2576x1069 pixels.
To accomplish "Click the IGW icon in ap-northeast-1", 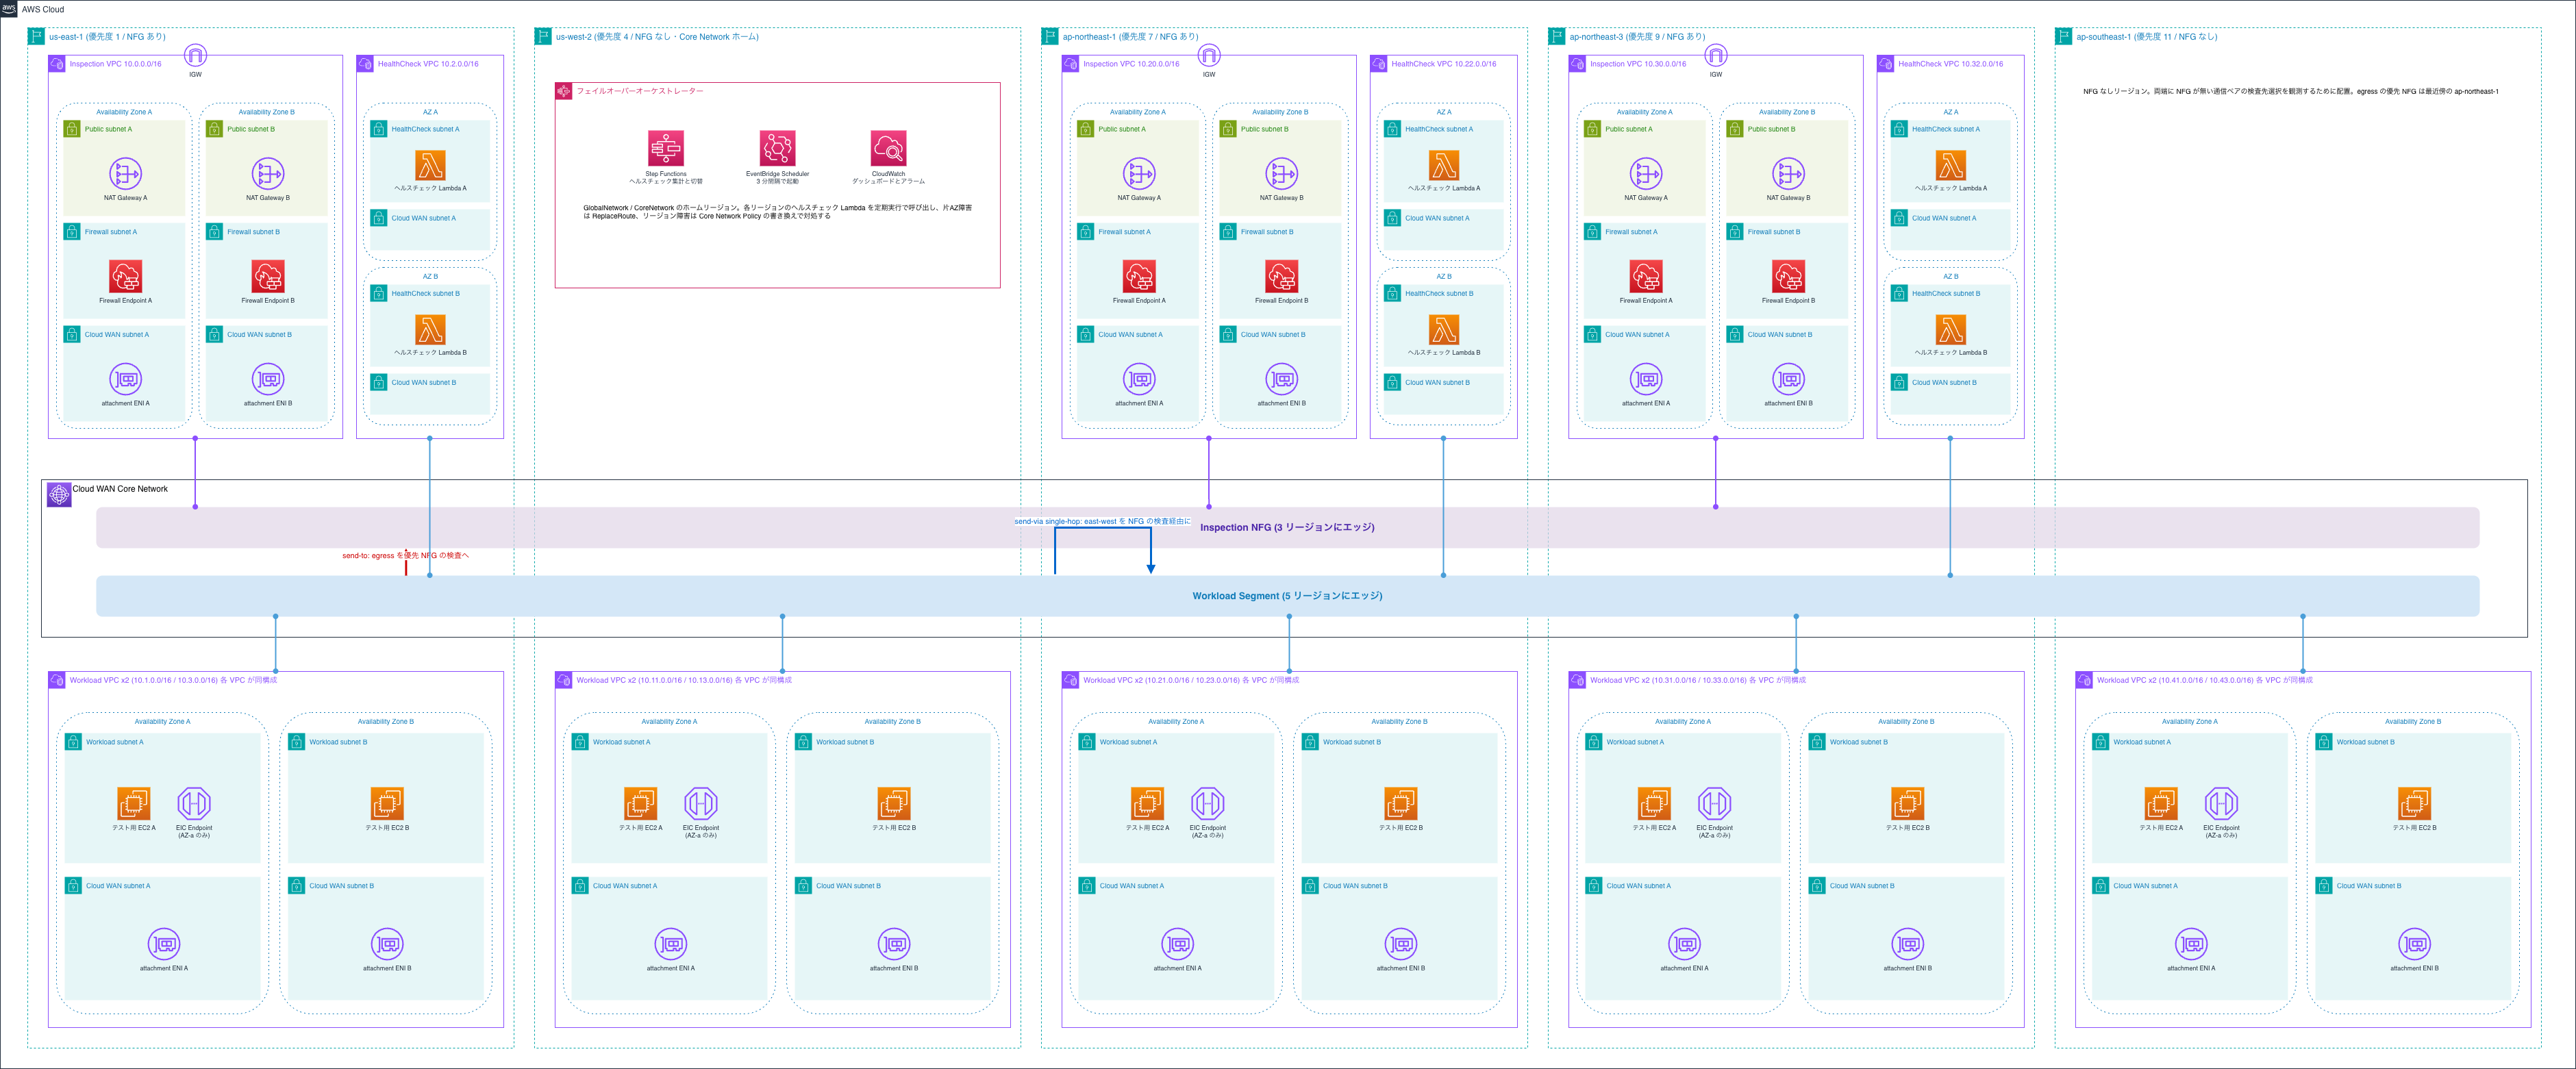I will click(x=1209, y=55).
